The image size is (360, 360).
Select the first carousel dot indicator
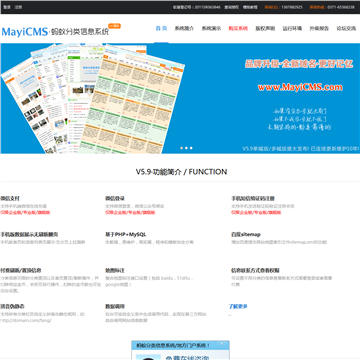point(181,148)
